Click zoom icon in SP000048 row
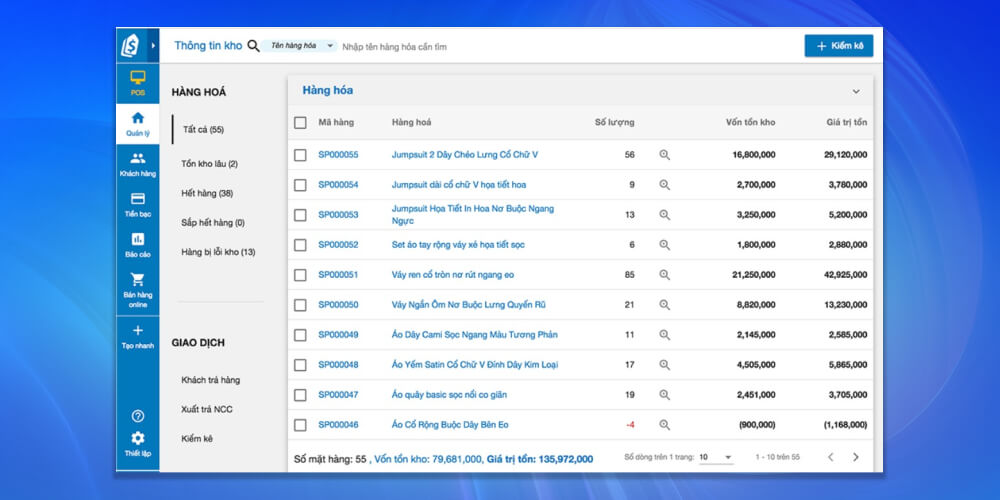 click(x=665, y=365)
